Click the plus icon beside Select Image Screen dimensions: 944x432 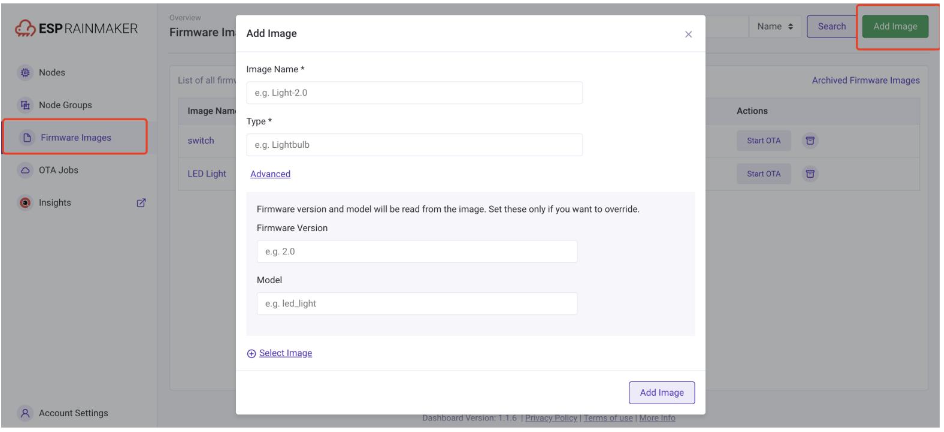point(252,354)
